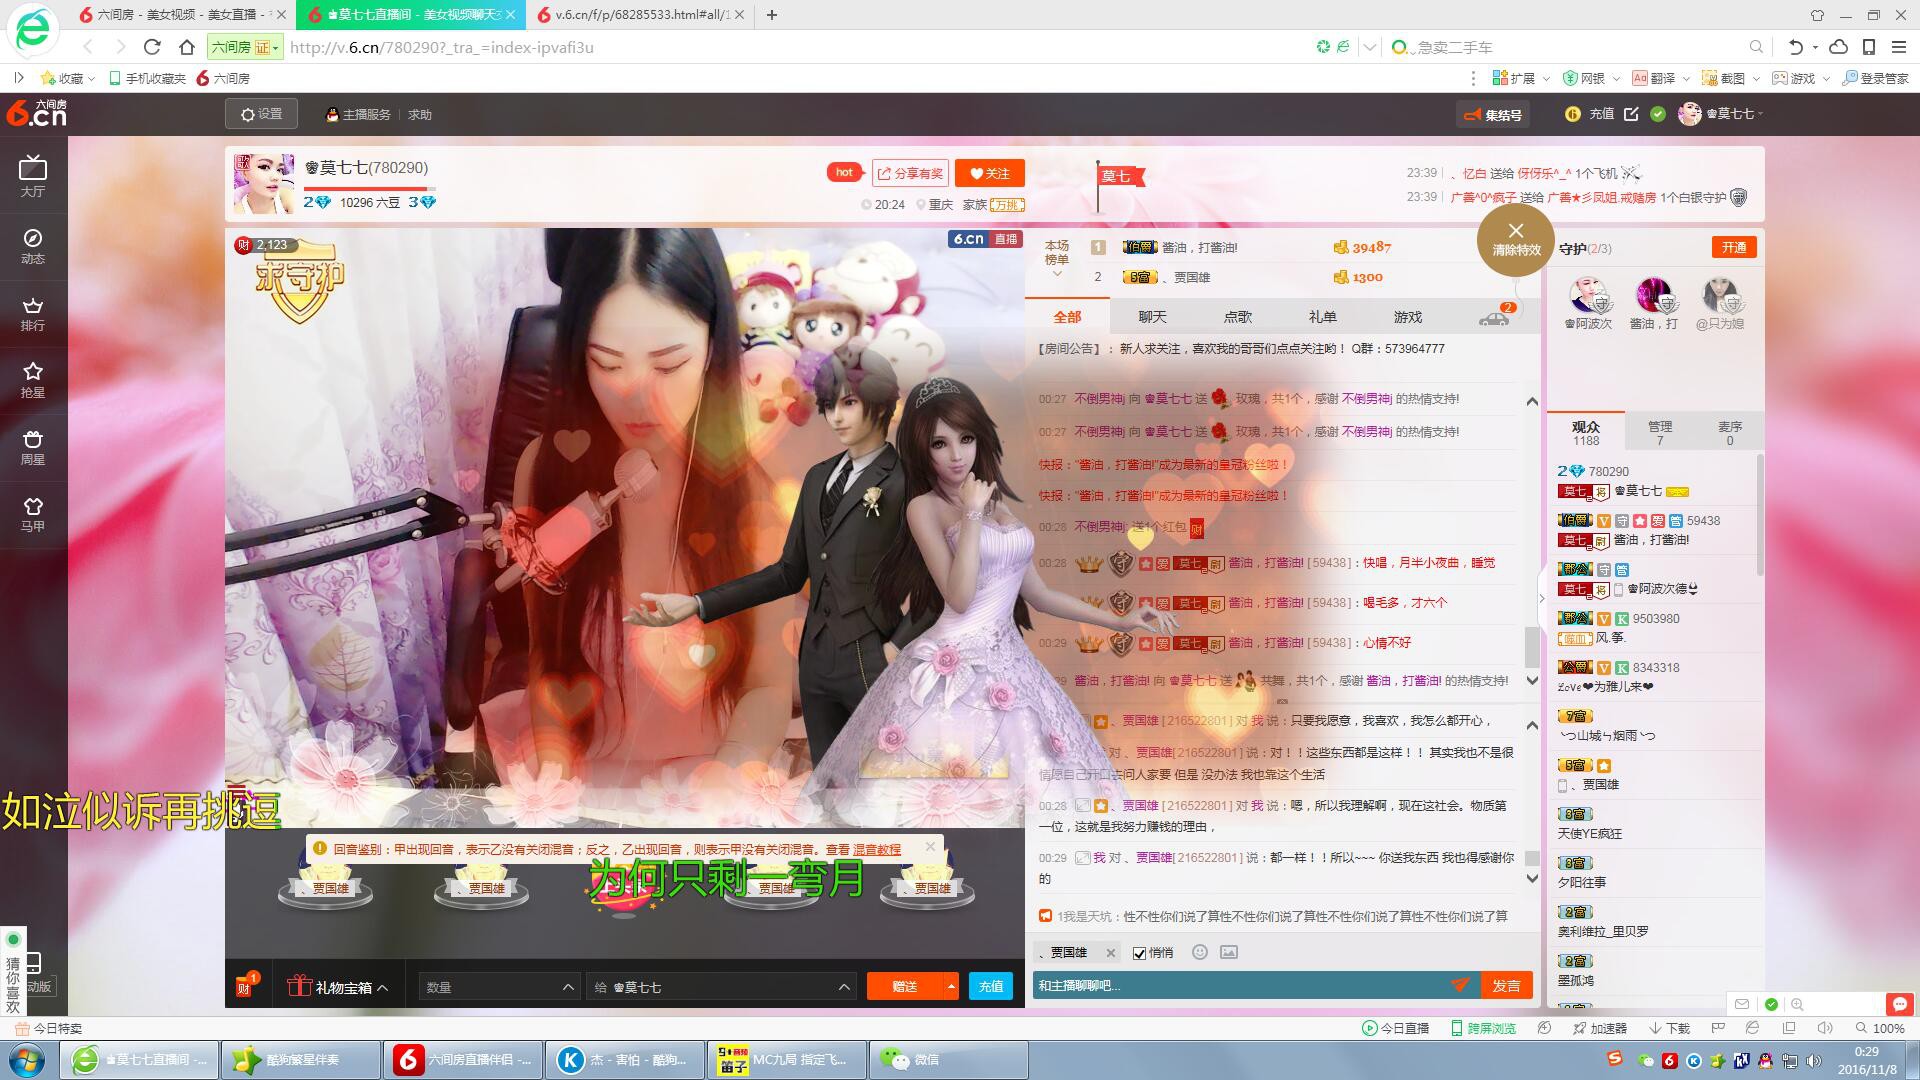The width and height of the screenshot is (1920, 1080).
Task: Click the Windows Start button
Action: click(x=27, y=1059)
